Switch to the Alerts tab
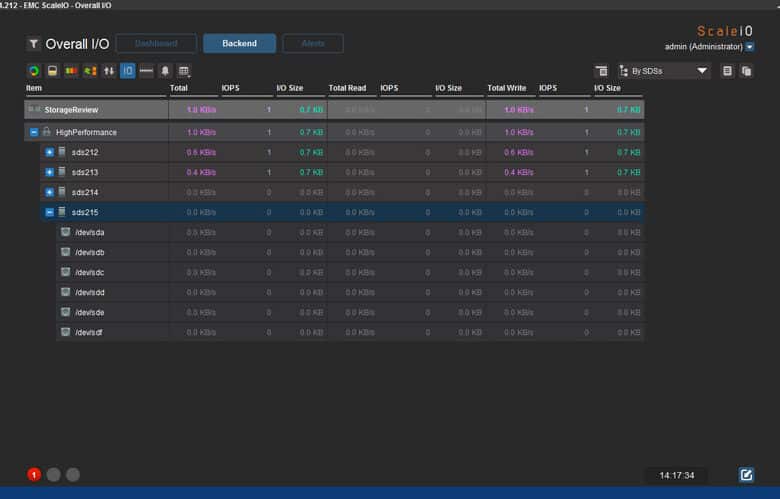Screen dimensions: 780x499 tap(313, 43)
